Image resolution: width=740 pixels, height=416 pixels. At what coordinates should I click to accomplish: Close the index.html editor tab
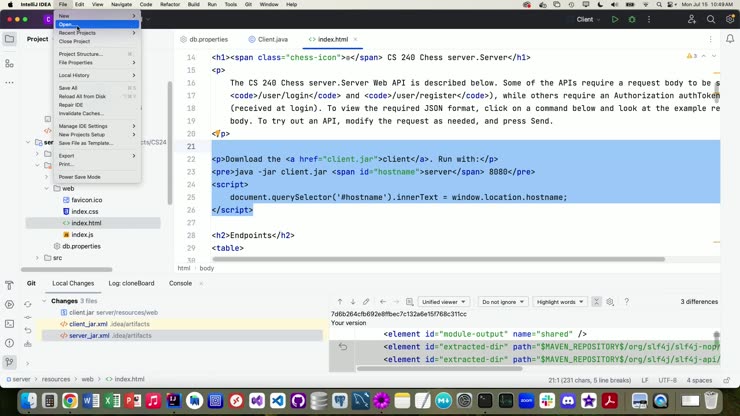coord(355,39)
